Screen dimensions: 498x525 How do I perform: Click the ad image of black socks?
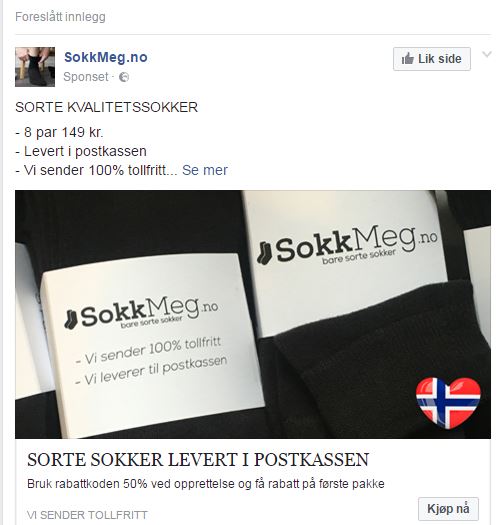click(253, 314)
